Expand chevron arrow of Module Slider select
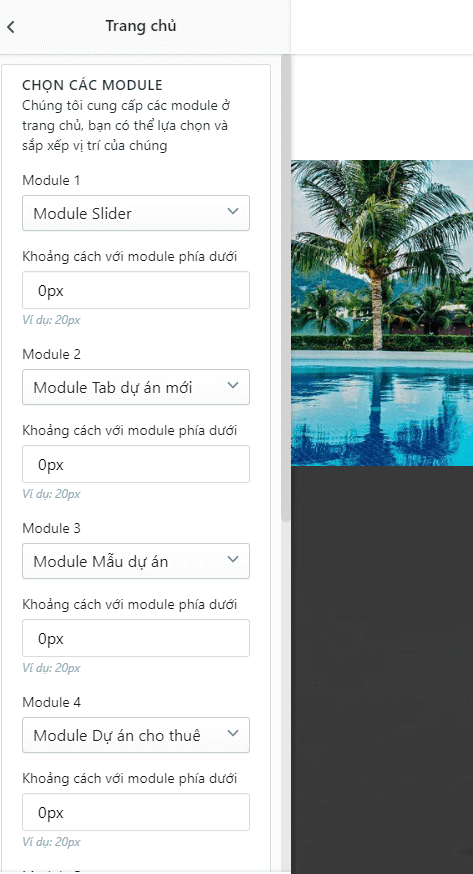The image size is (473, 874). point(233,211)
